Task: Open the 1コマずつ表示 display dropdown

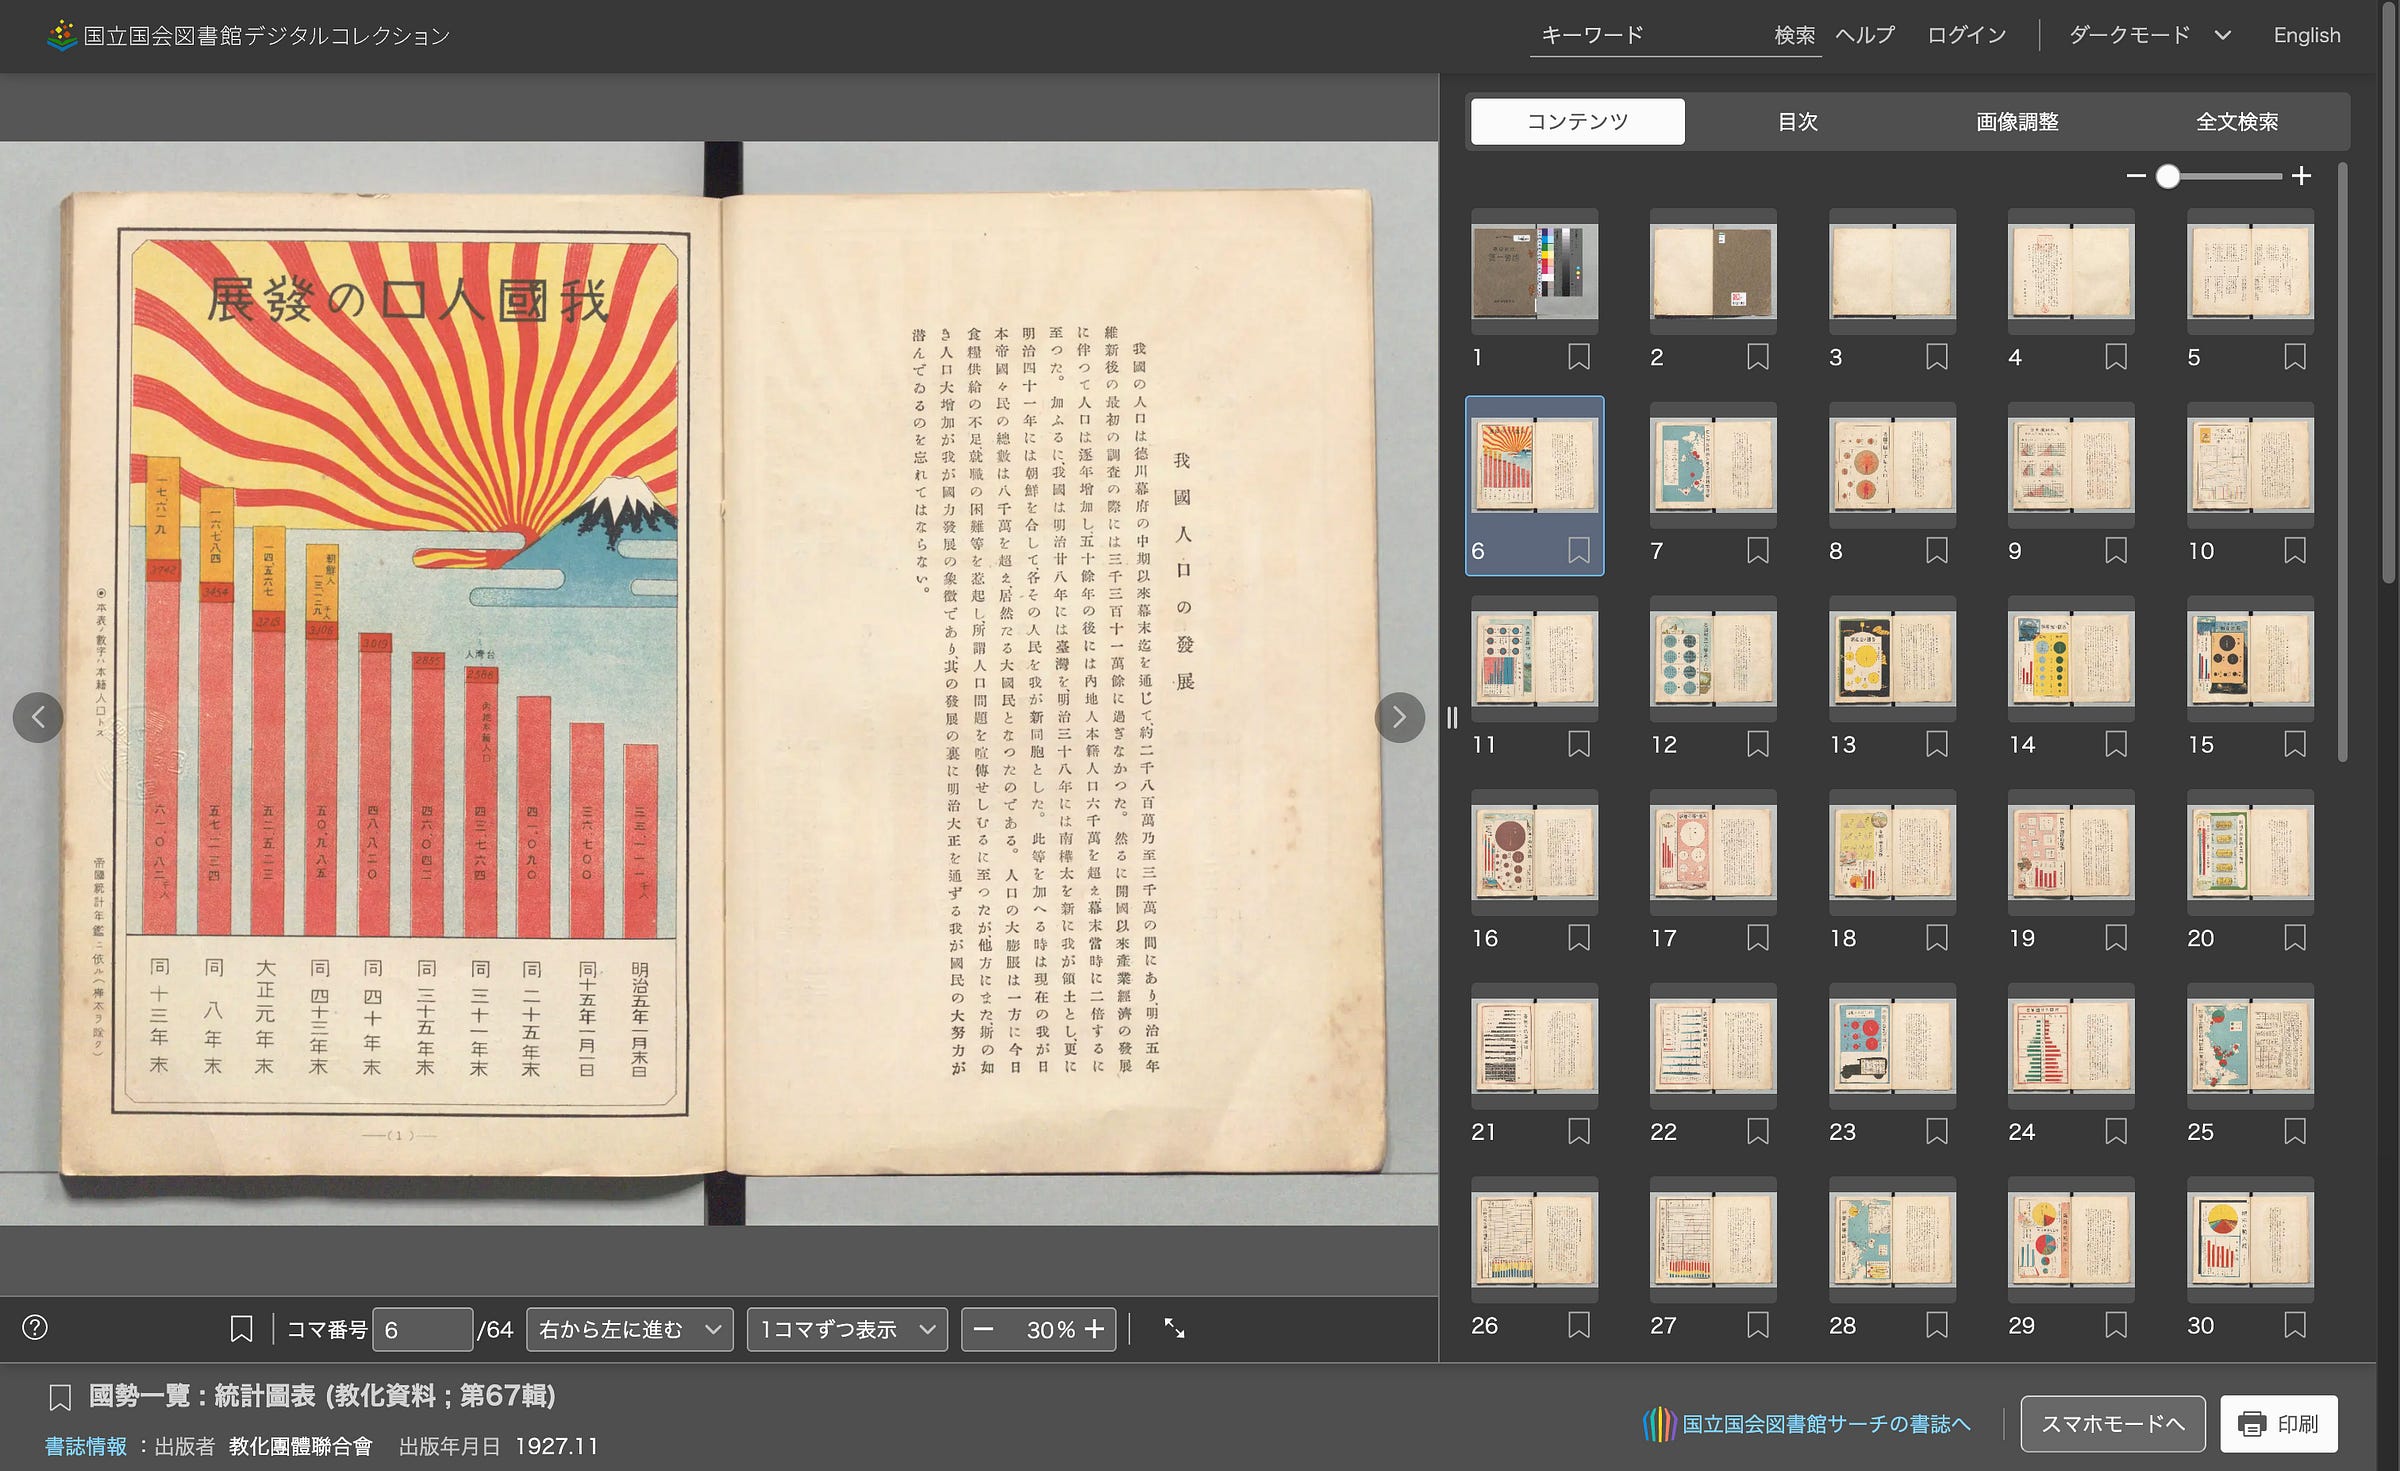Action: click(846, 1329)
